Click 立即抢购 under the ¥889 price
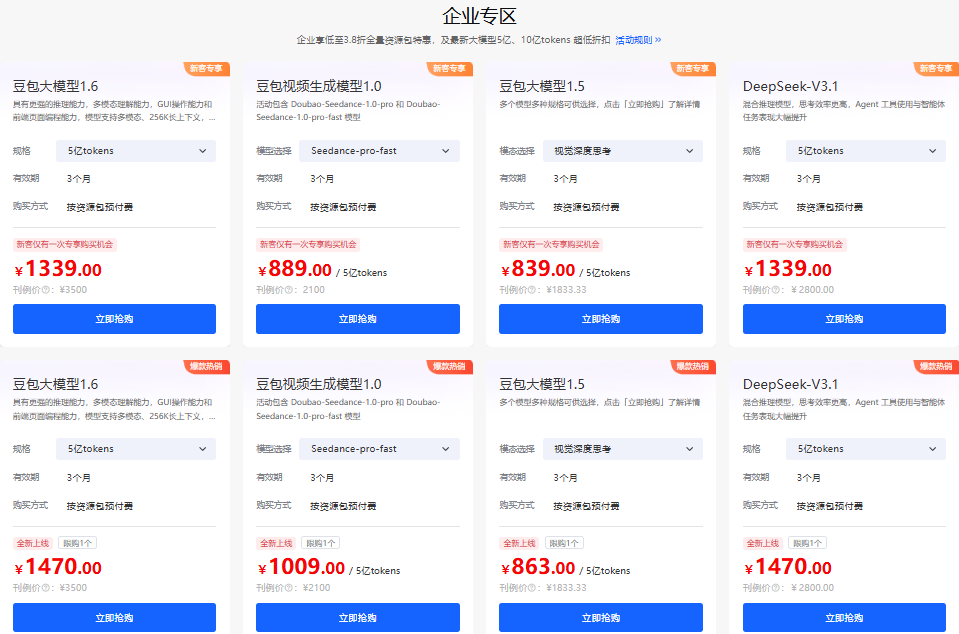The image size is (959, 634). [x=358, y=319]
